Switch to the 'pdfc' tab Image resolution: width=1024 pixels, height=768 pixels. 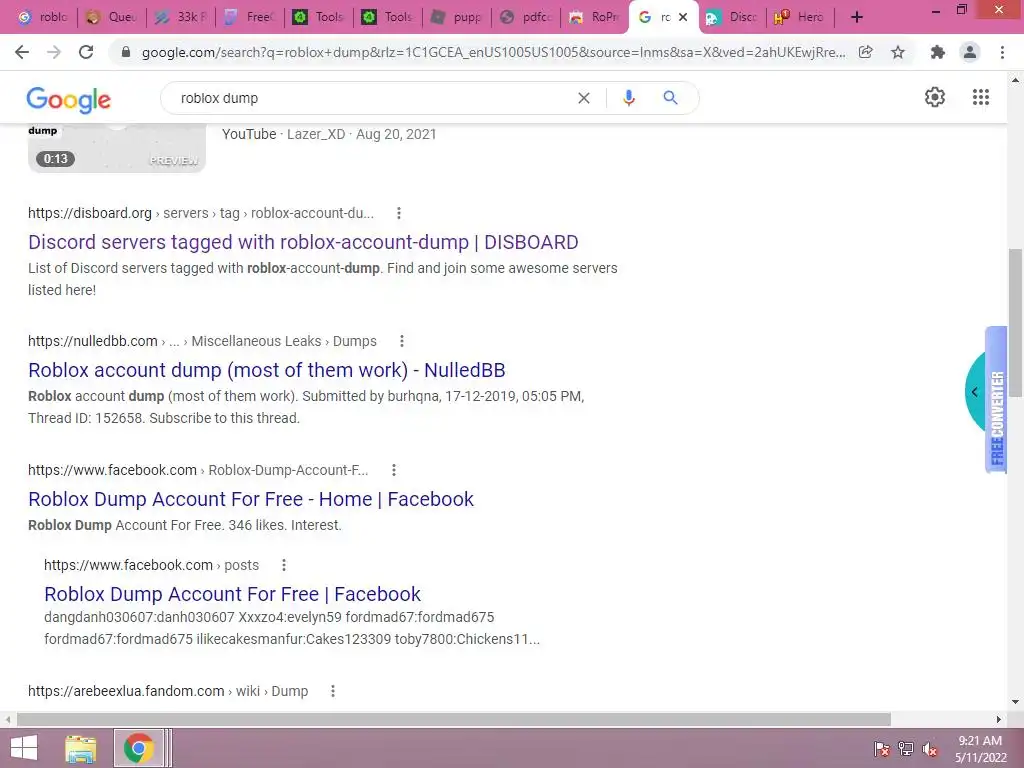pyautogui.click(x=526, y=17)
